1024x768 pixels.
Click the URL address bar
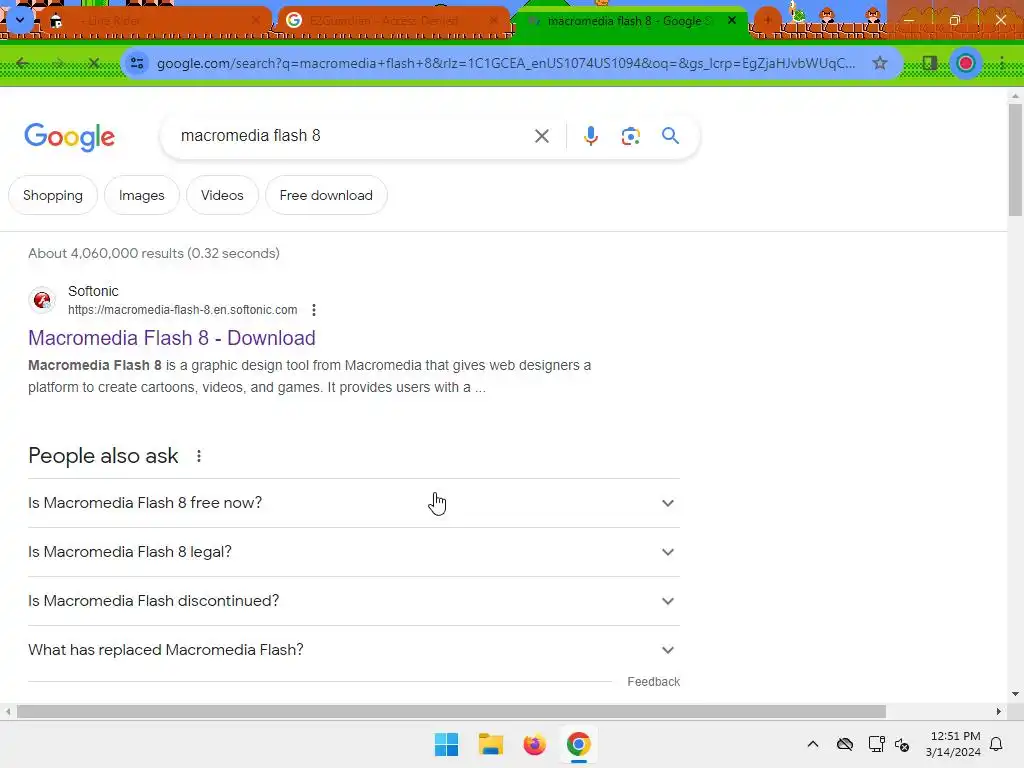(506, 63)
